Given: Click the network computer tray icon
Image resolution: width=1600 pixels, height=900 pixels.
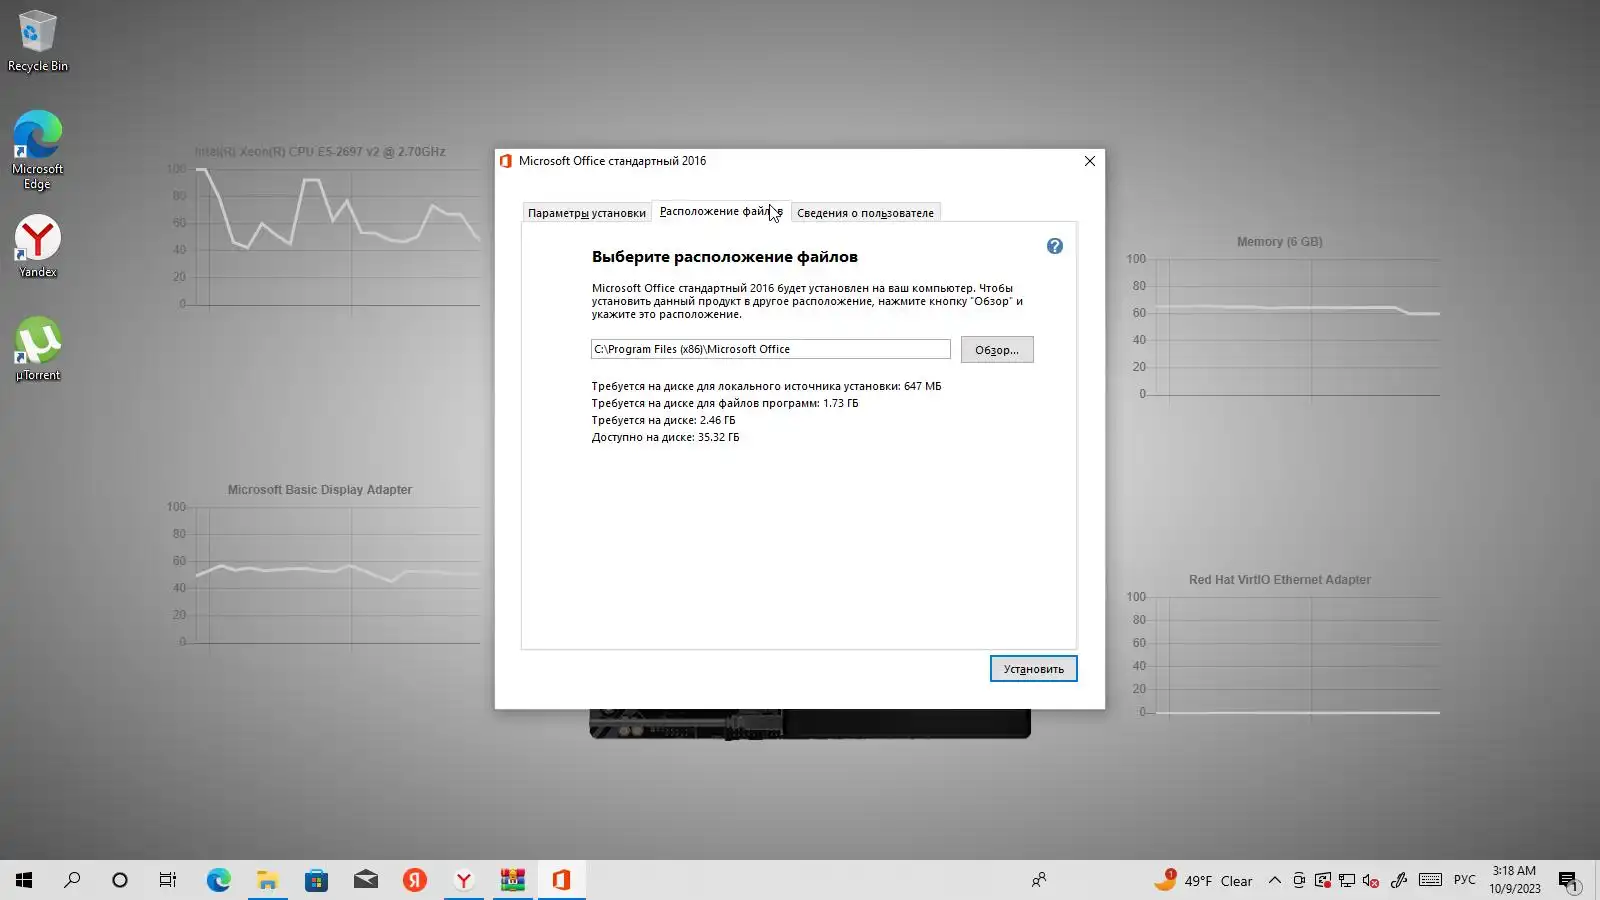Looking at the screenshot, I should click(x=1347, y=880).
